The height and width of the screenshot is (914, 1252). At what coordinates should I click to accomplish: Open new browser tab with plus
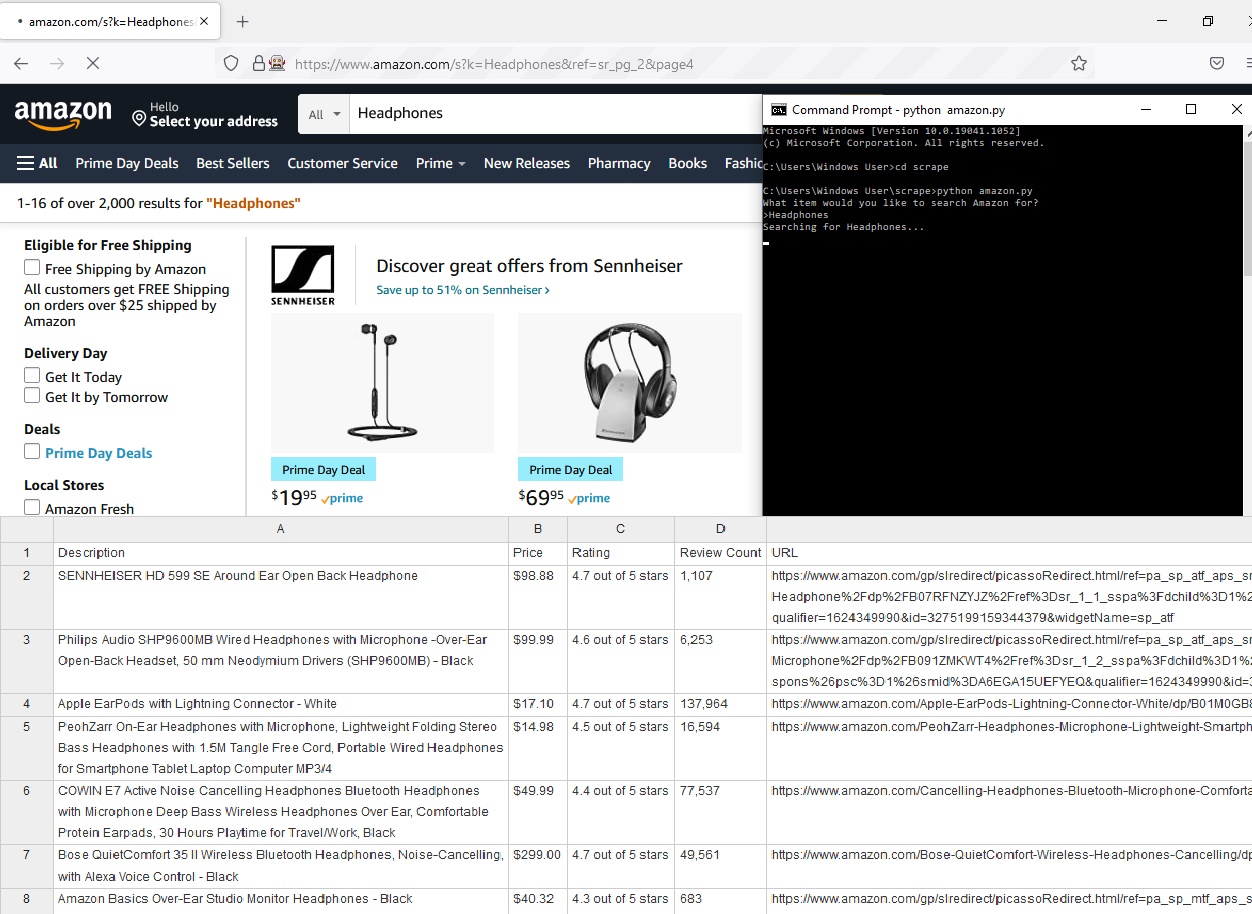coord(242,21)
